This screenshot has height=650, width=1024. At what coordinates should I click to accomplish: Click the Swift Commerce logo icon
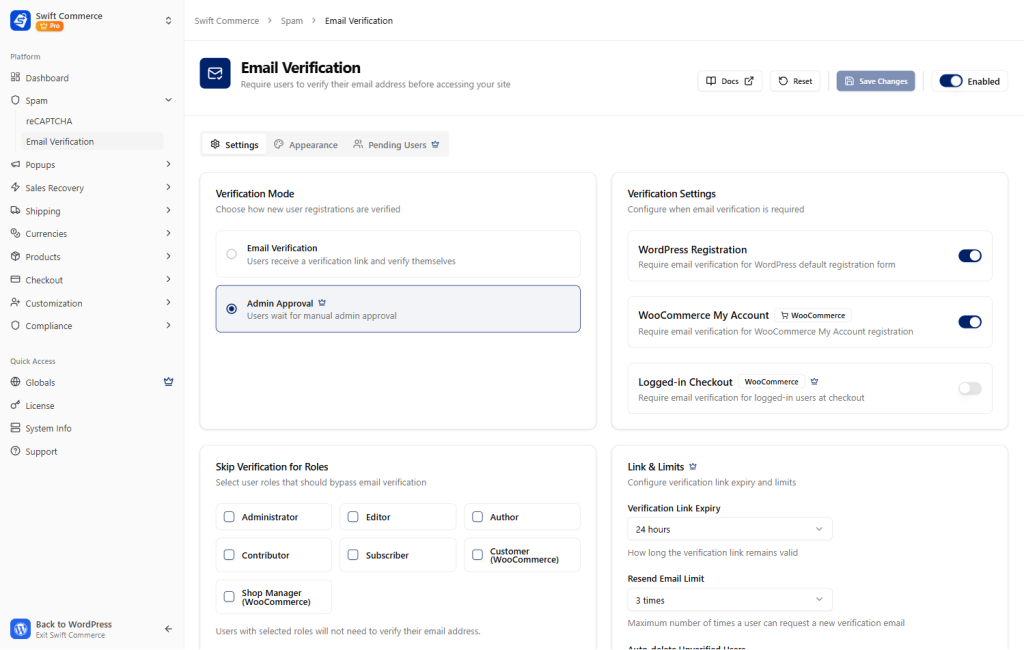pos(20,20)
